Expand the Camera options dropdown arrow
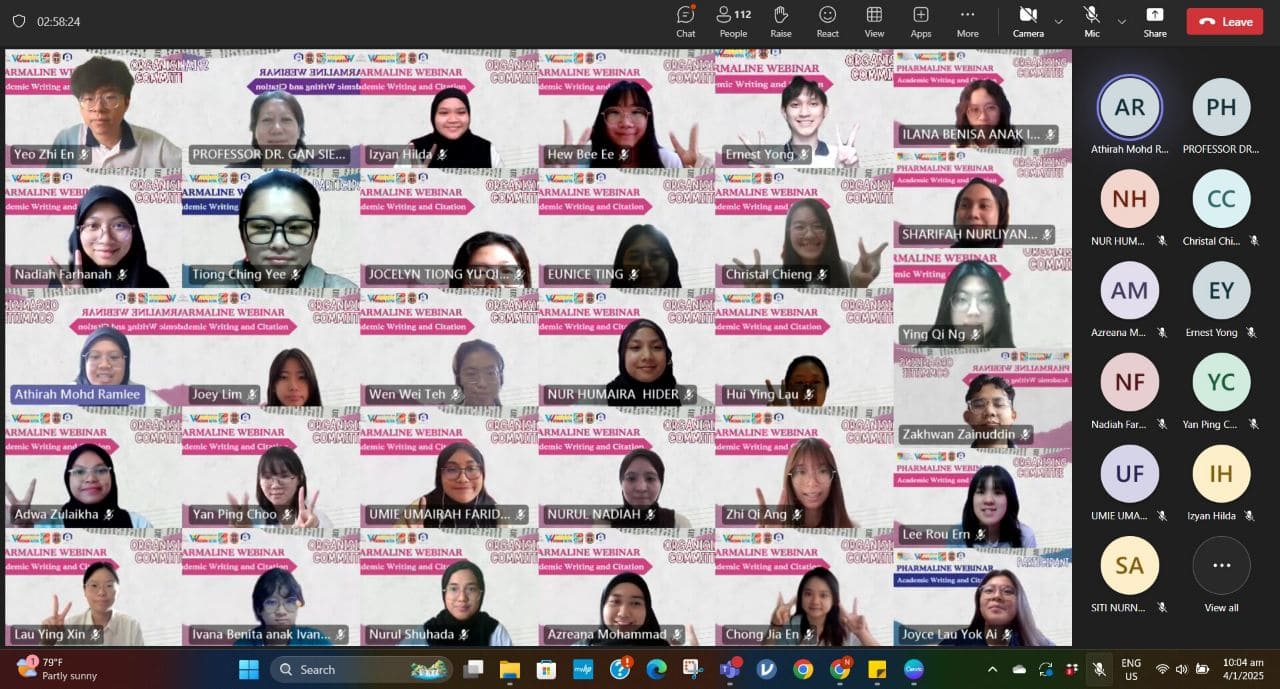The image size is (1280, 689). (x=1058, y=21)
